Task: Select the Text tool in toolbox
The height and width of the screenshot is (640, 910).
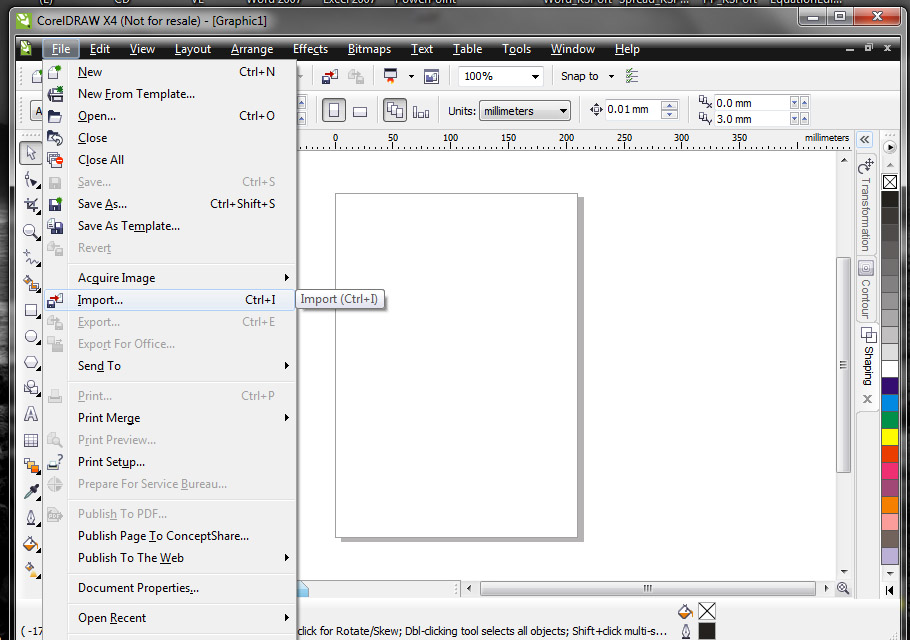Action: (31, 414)
